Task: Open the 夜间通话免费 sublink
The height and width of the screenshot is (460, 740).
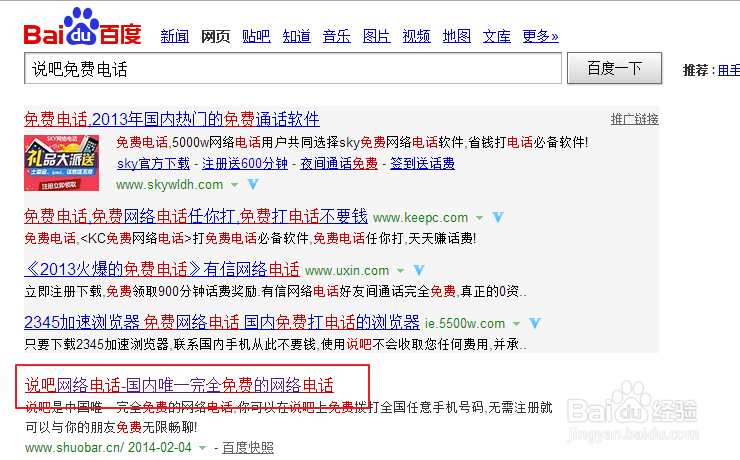Action: click(339, 164)
